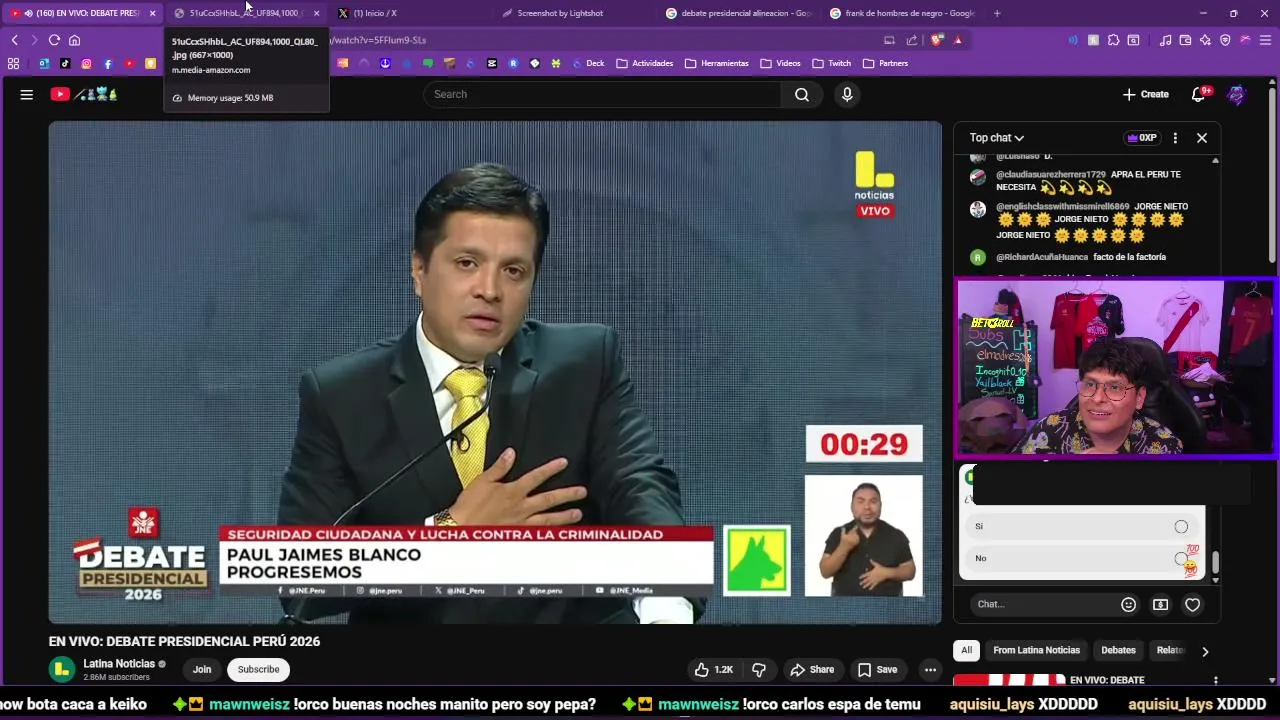Open the Facebook bookmark icon
Screen dimensions: 1280x720
(x=108, y=63)
